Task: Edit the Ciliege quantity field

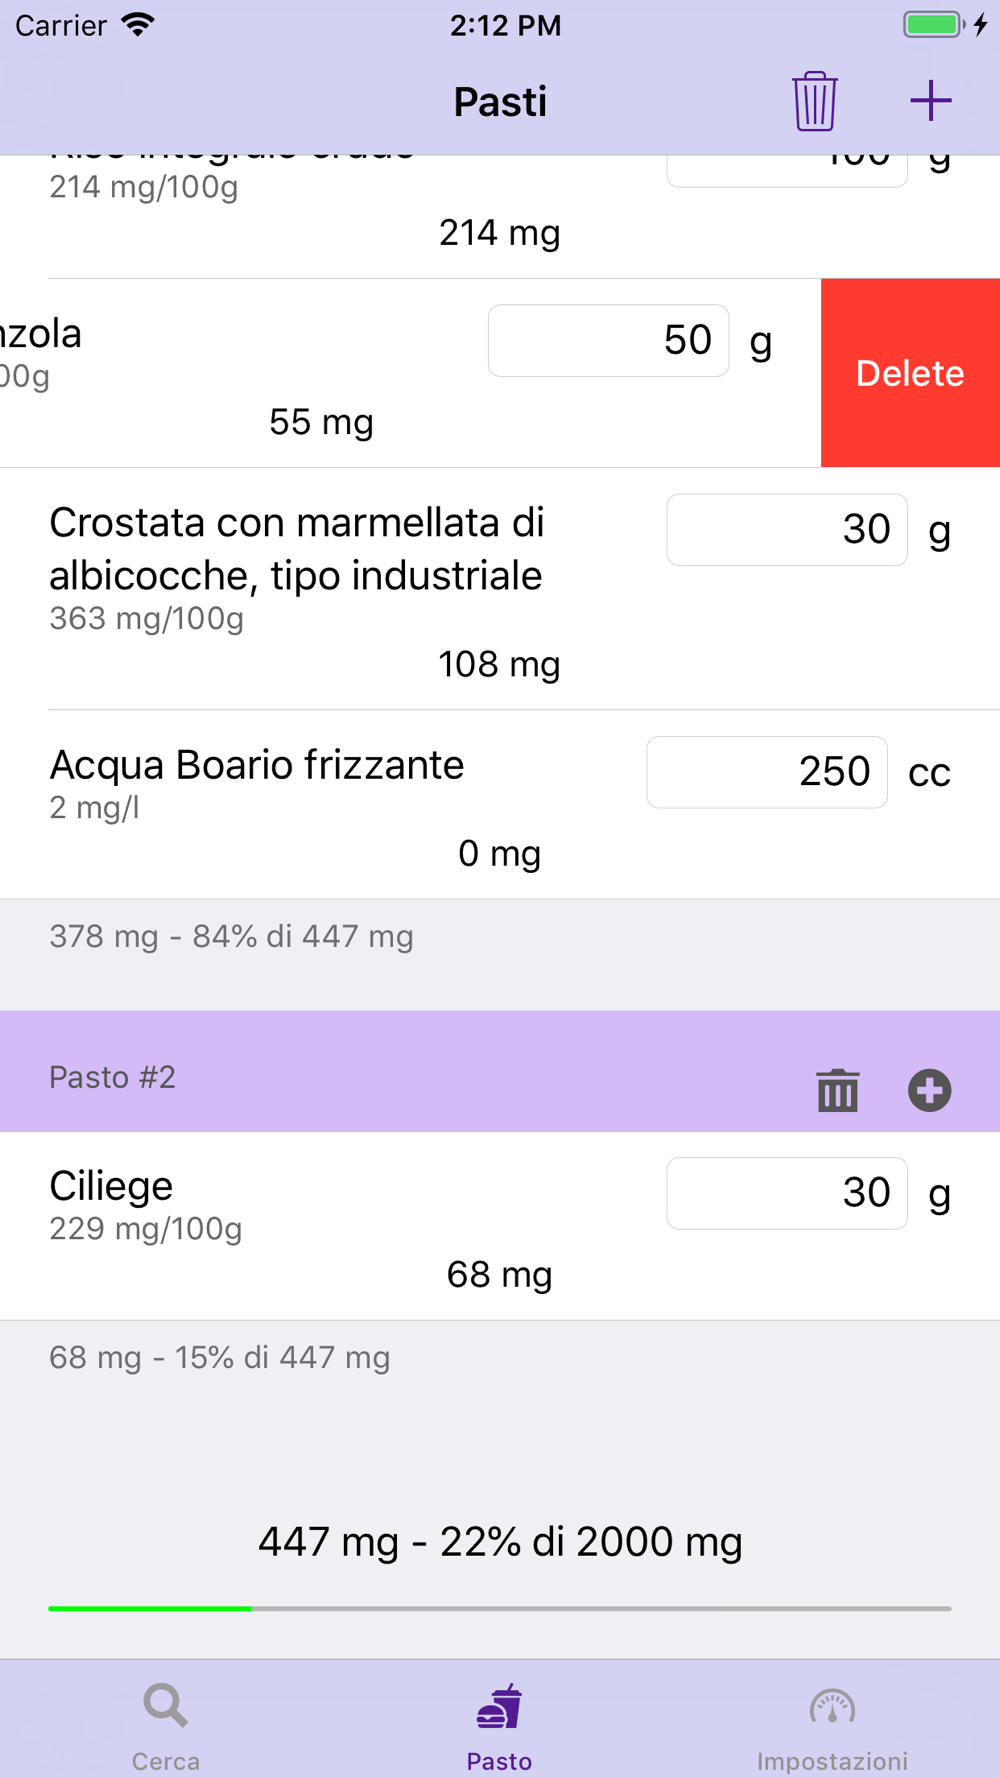Action: tap(787, 1193)
